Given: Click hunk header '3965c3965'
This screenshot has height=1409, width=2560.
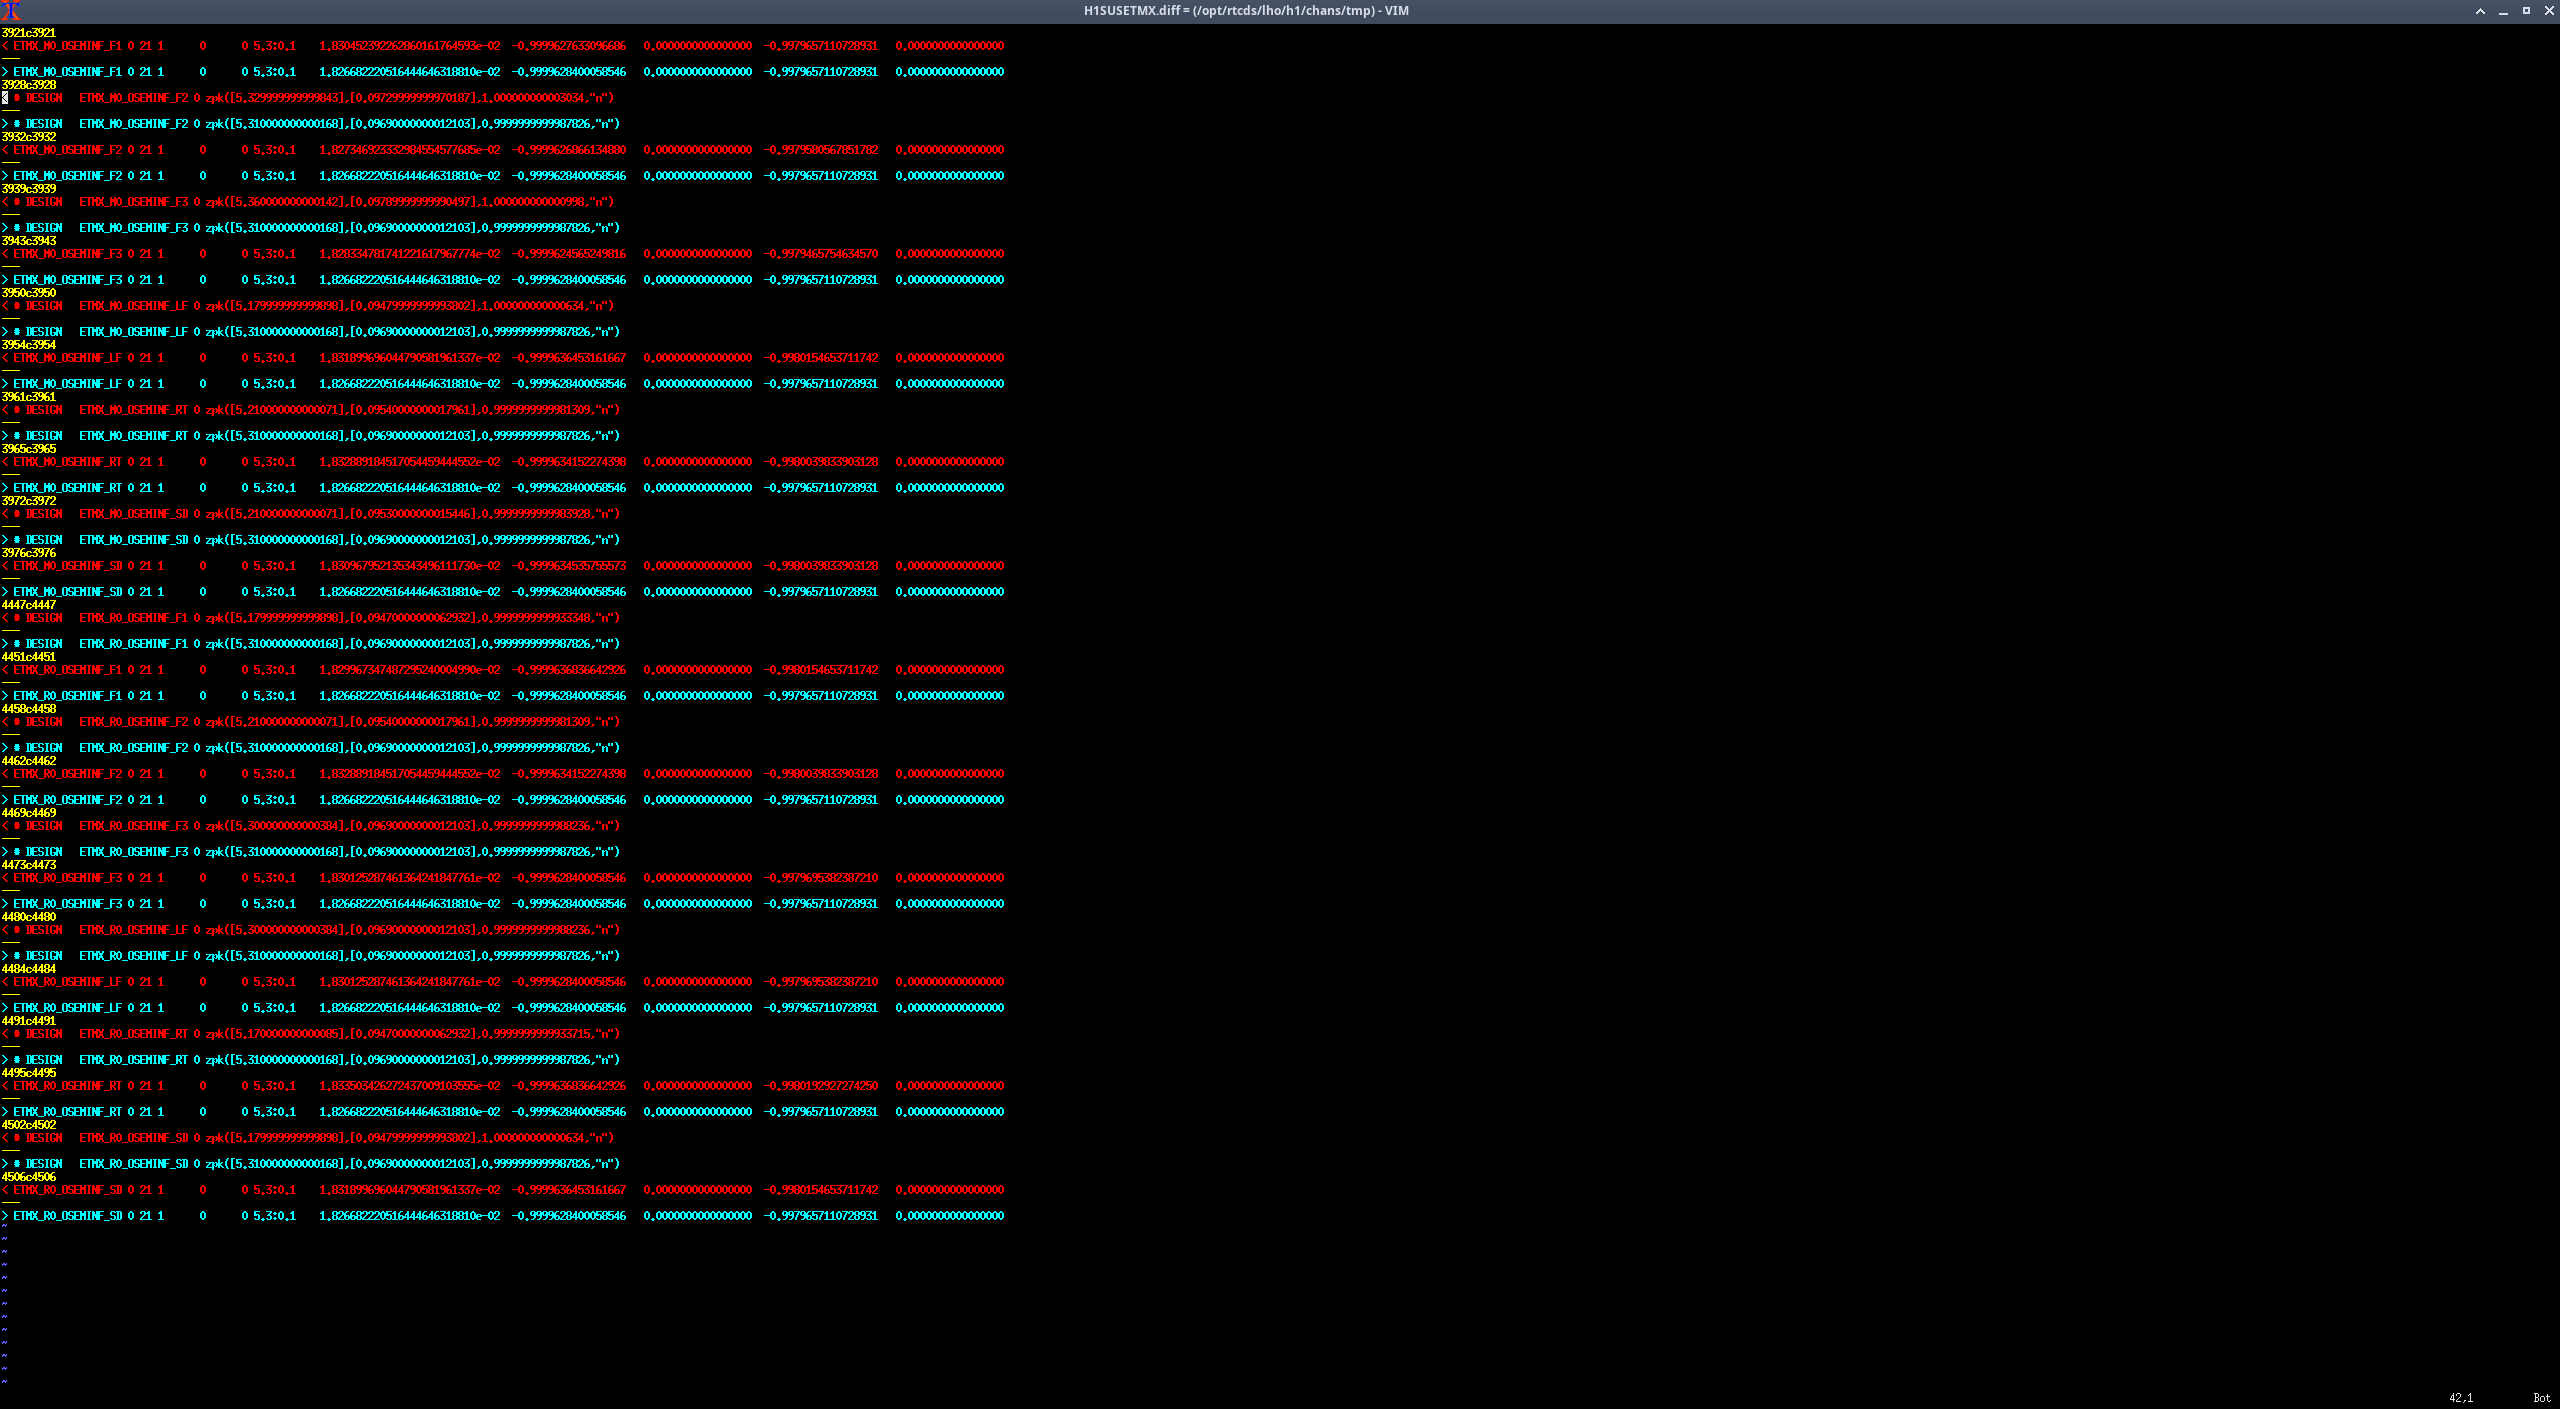Looking at the screenshot, I should click(29, 449).
